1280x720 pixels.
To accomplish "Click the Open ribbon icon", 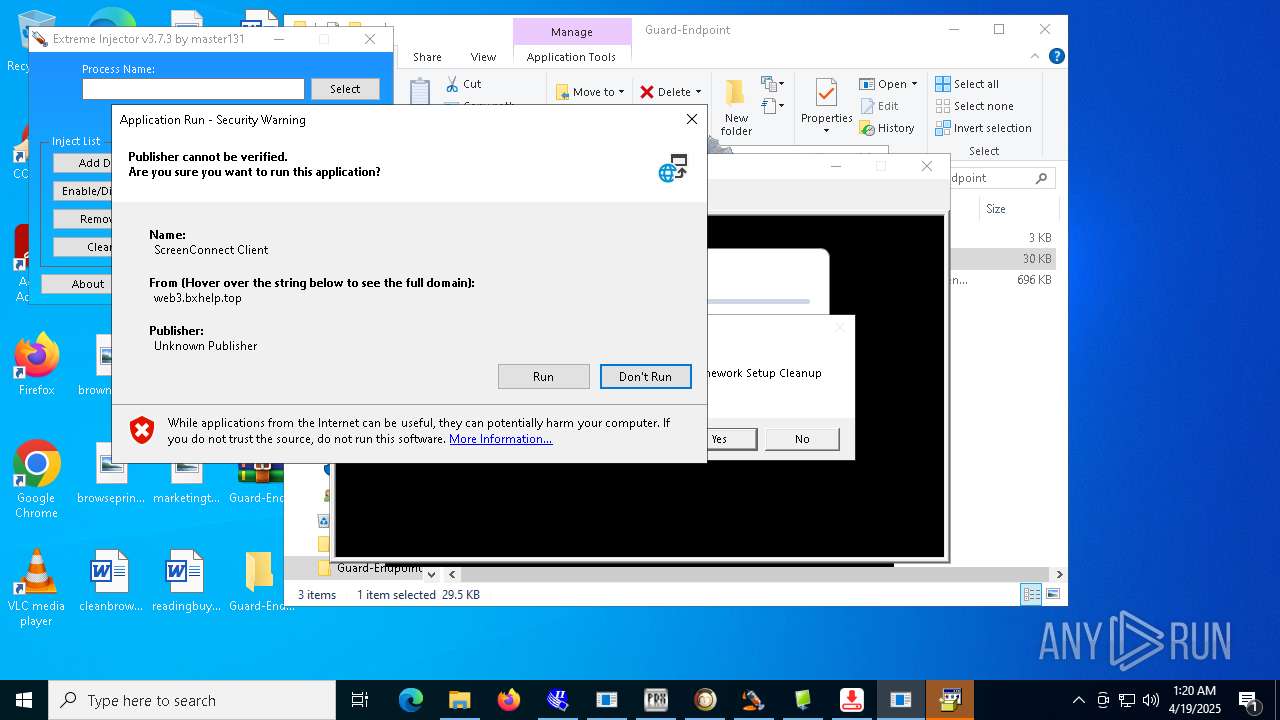I will coord(867,84).
